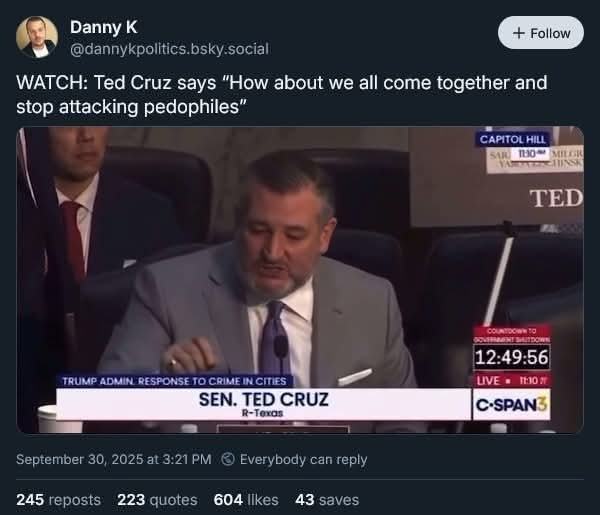Play the Ted Cruz video thumbnail
600x515 pixels.
point(300,280)
